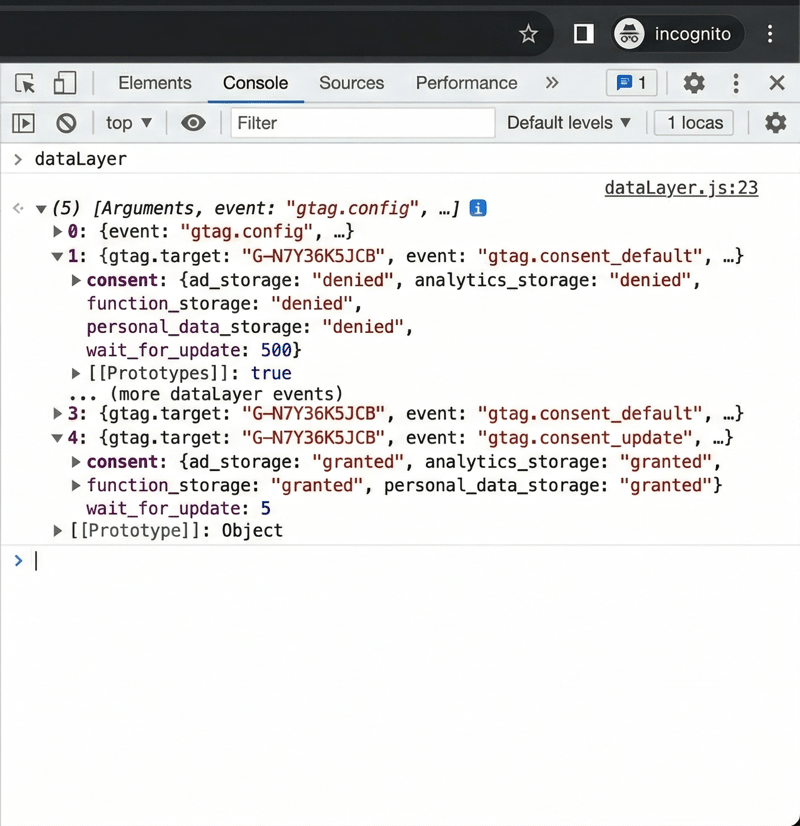Open the DevTools kebab menu
Image resolution: width=800 pixels, height=826 pixels.
[x=736, y=83]
